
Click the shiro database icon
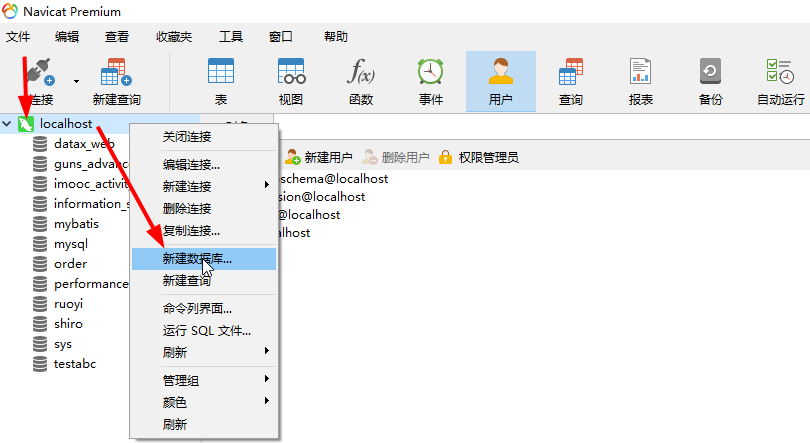click(x=40, y=324)
